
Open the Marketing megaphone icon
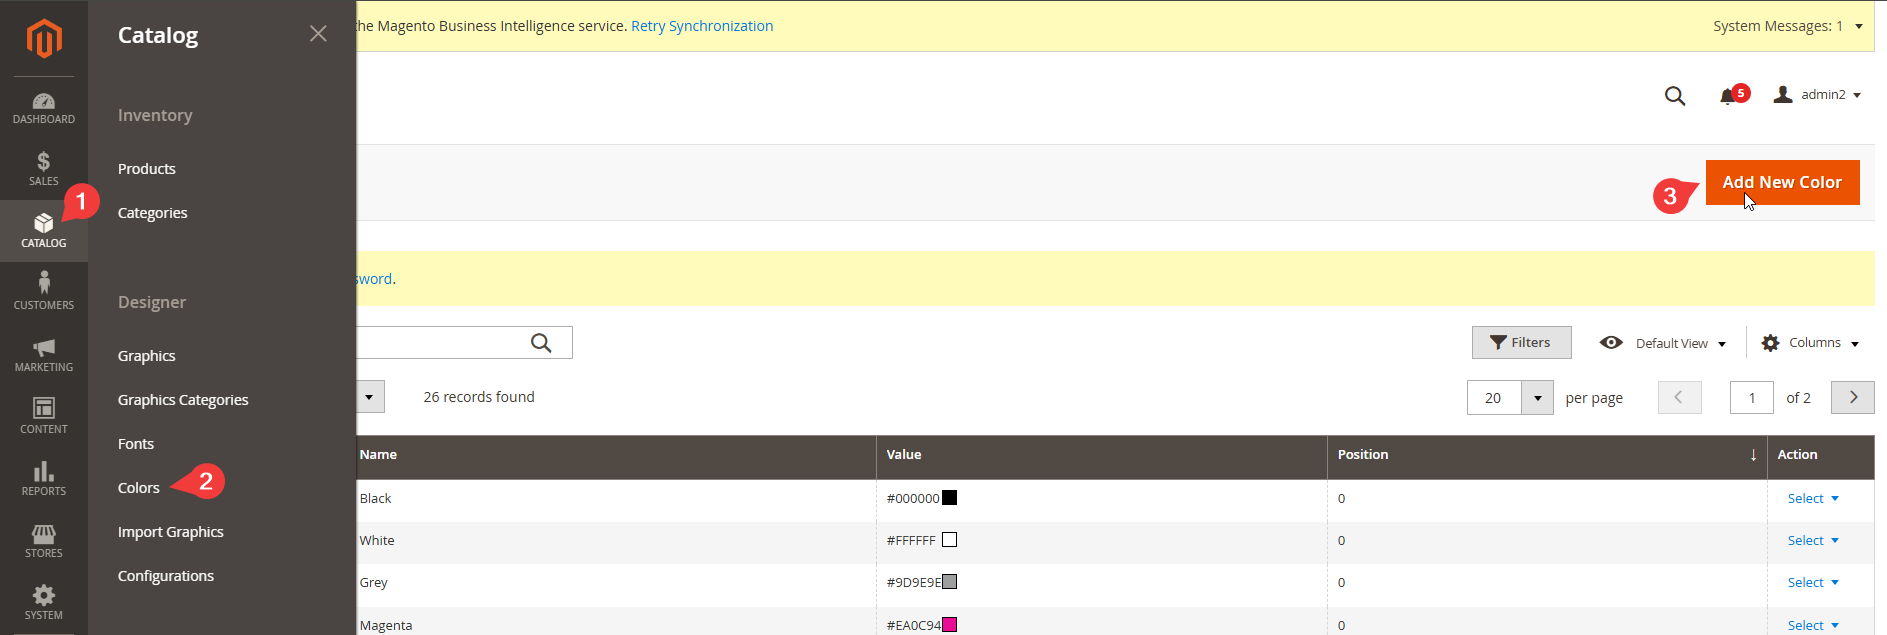point(43,354)
